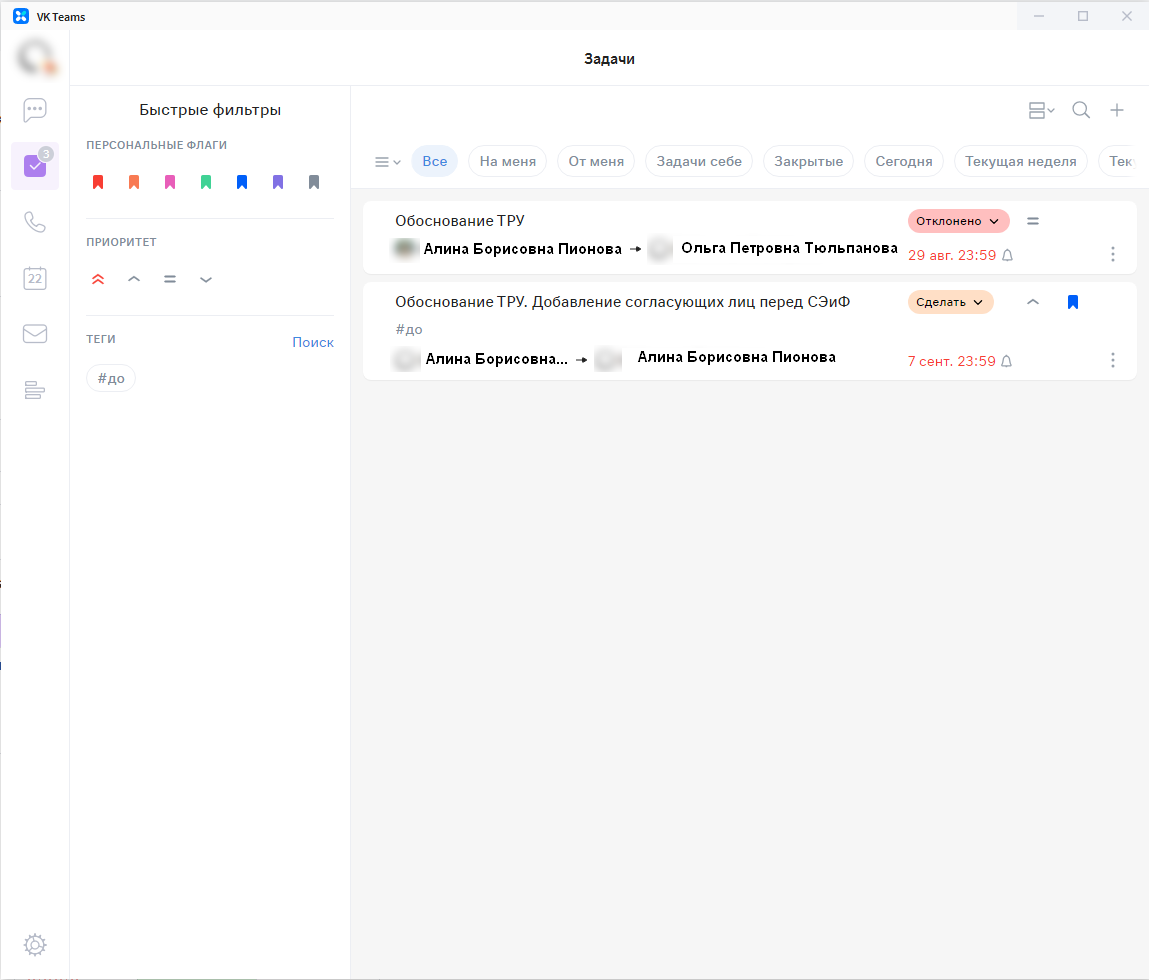Select the red personal flag filter

(x=98, y=182)
